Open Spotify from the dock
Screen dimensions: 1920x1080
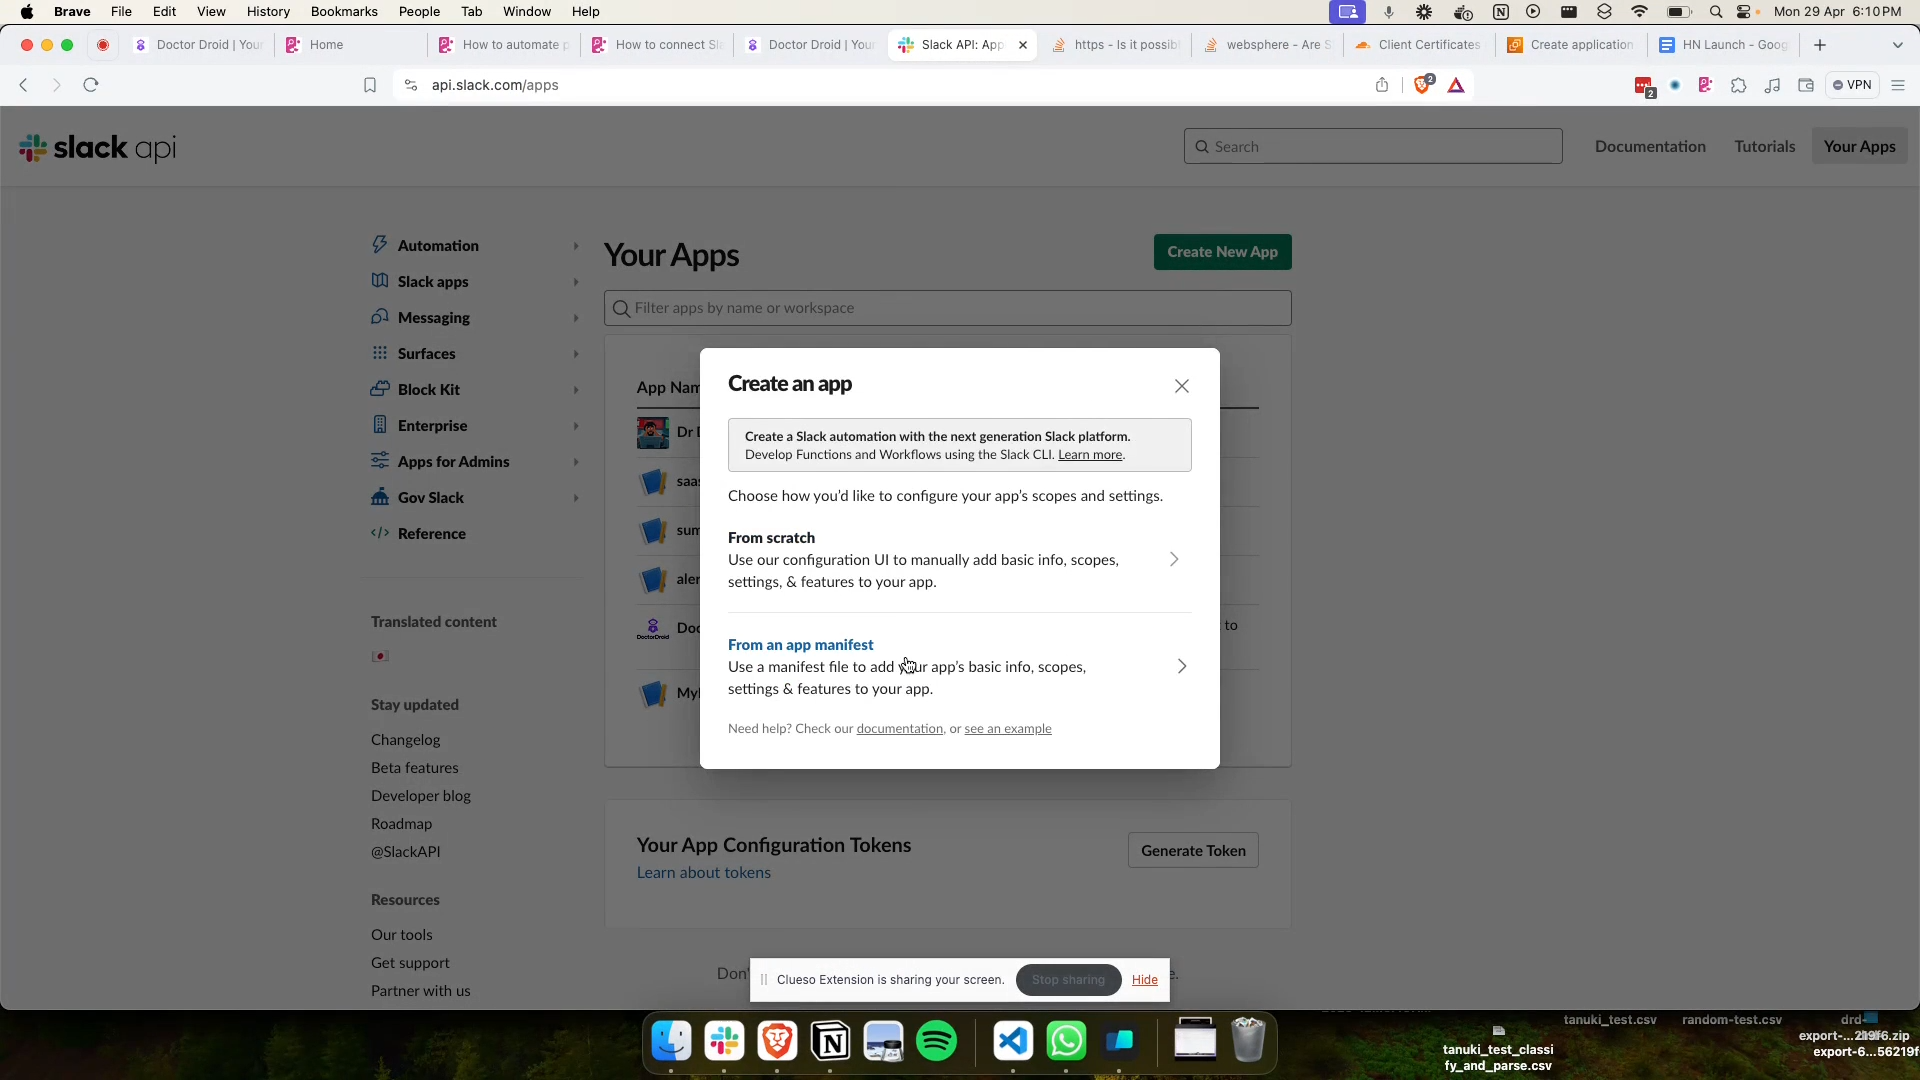coord(936,1042)
